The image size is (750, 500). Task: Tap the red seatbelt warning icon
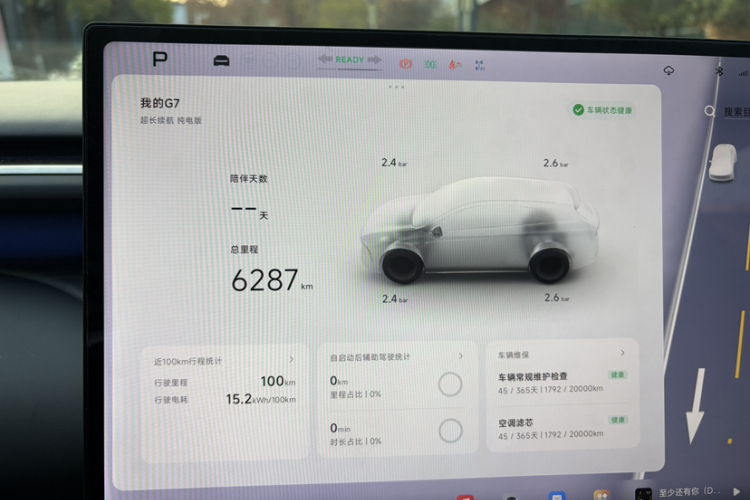coord(454,65)
